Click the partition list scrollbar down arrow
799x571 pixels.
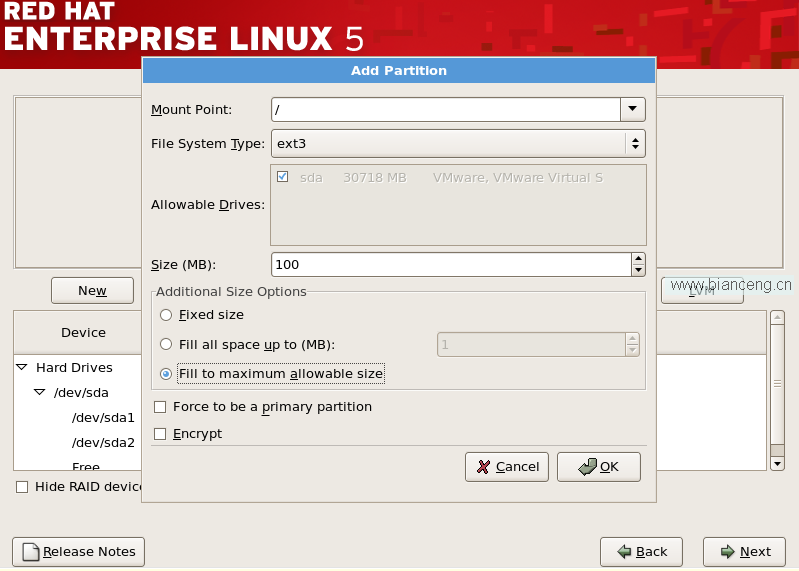tap(777, 464)
